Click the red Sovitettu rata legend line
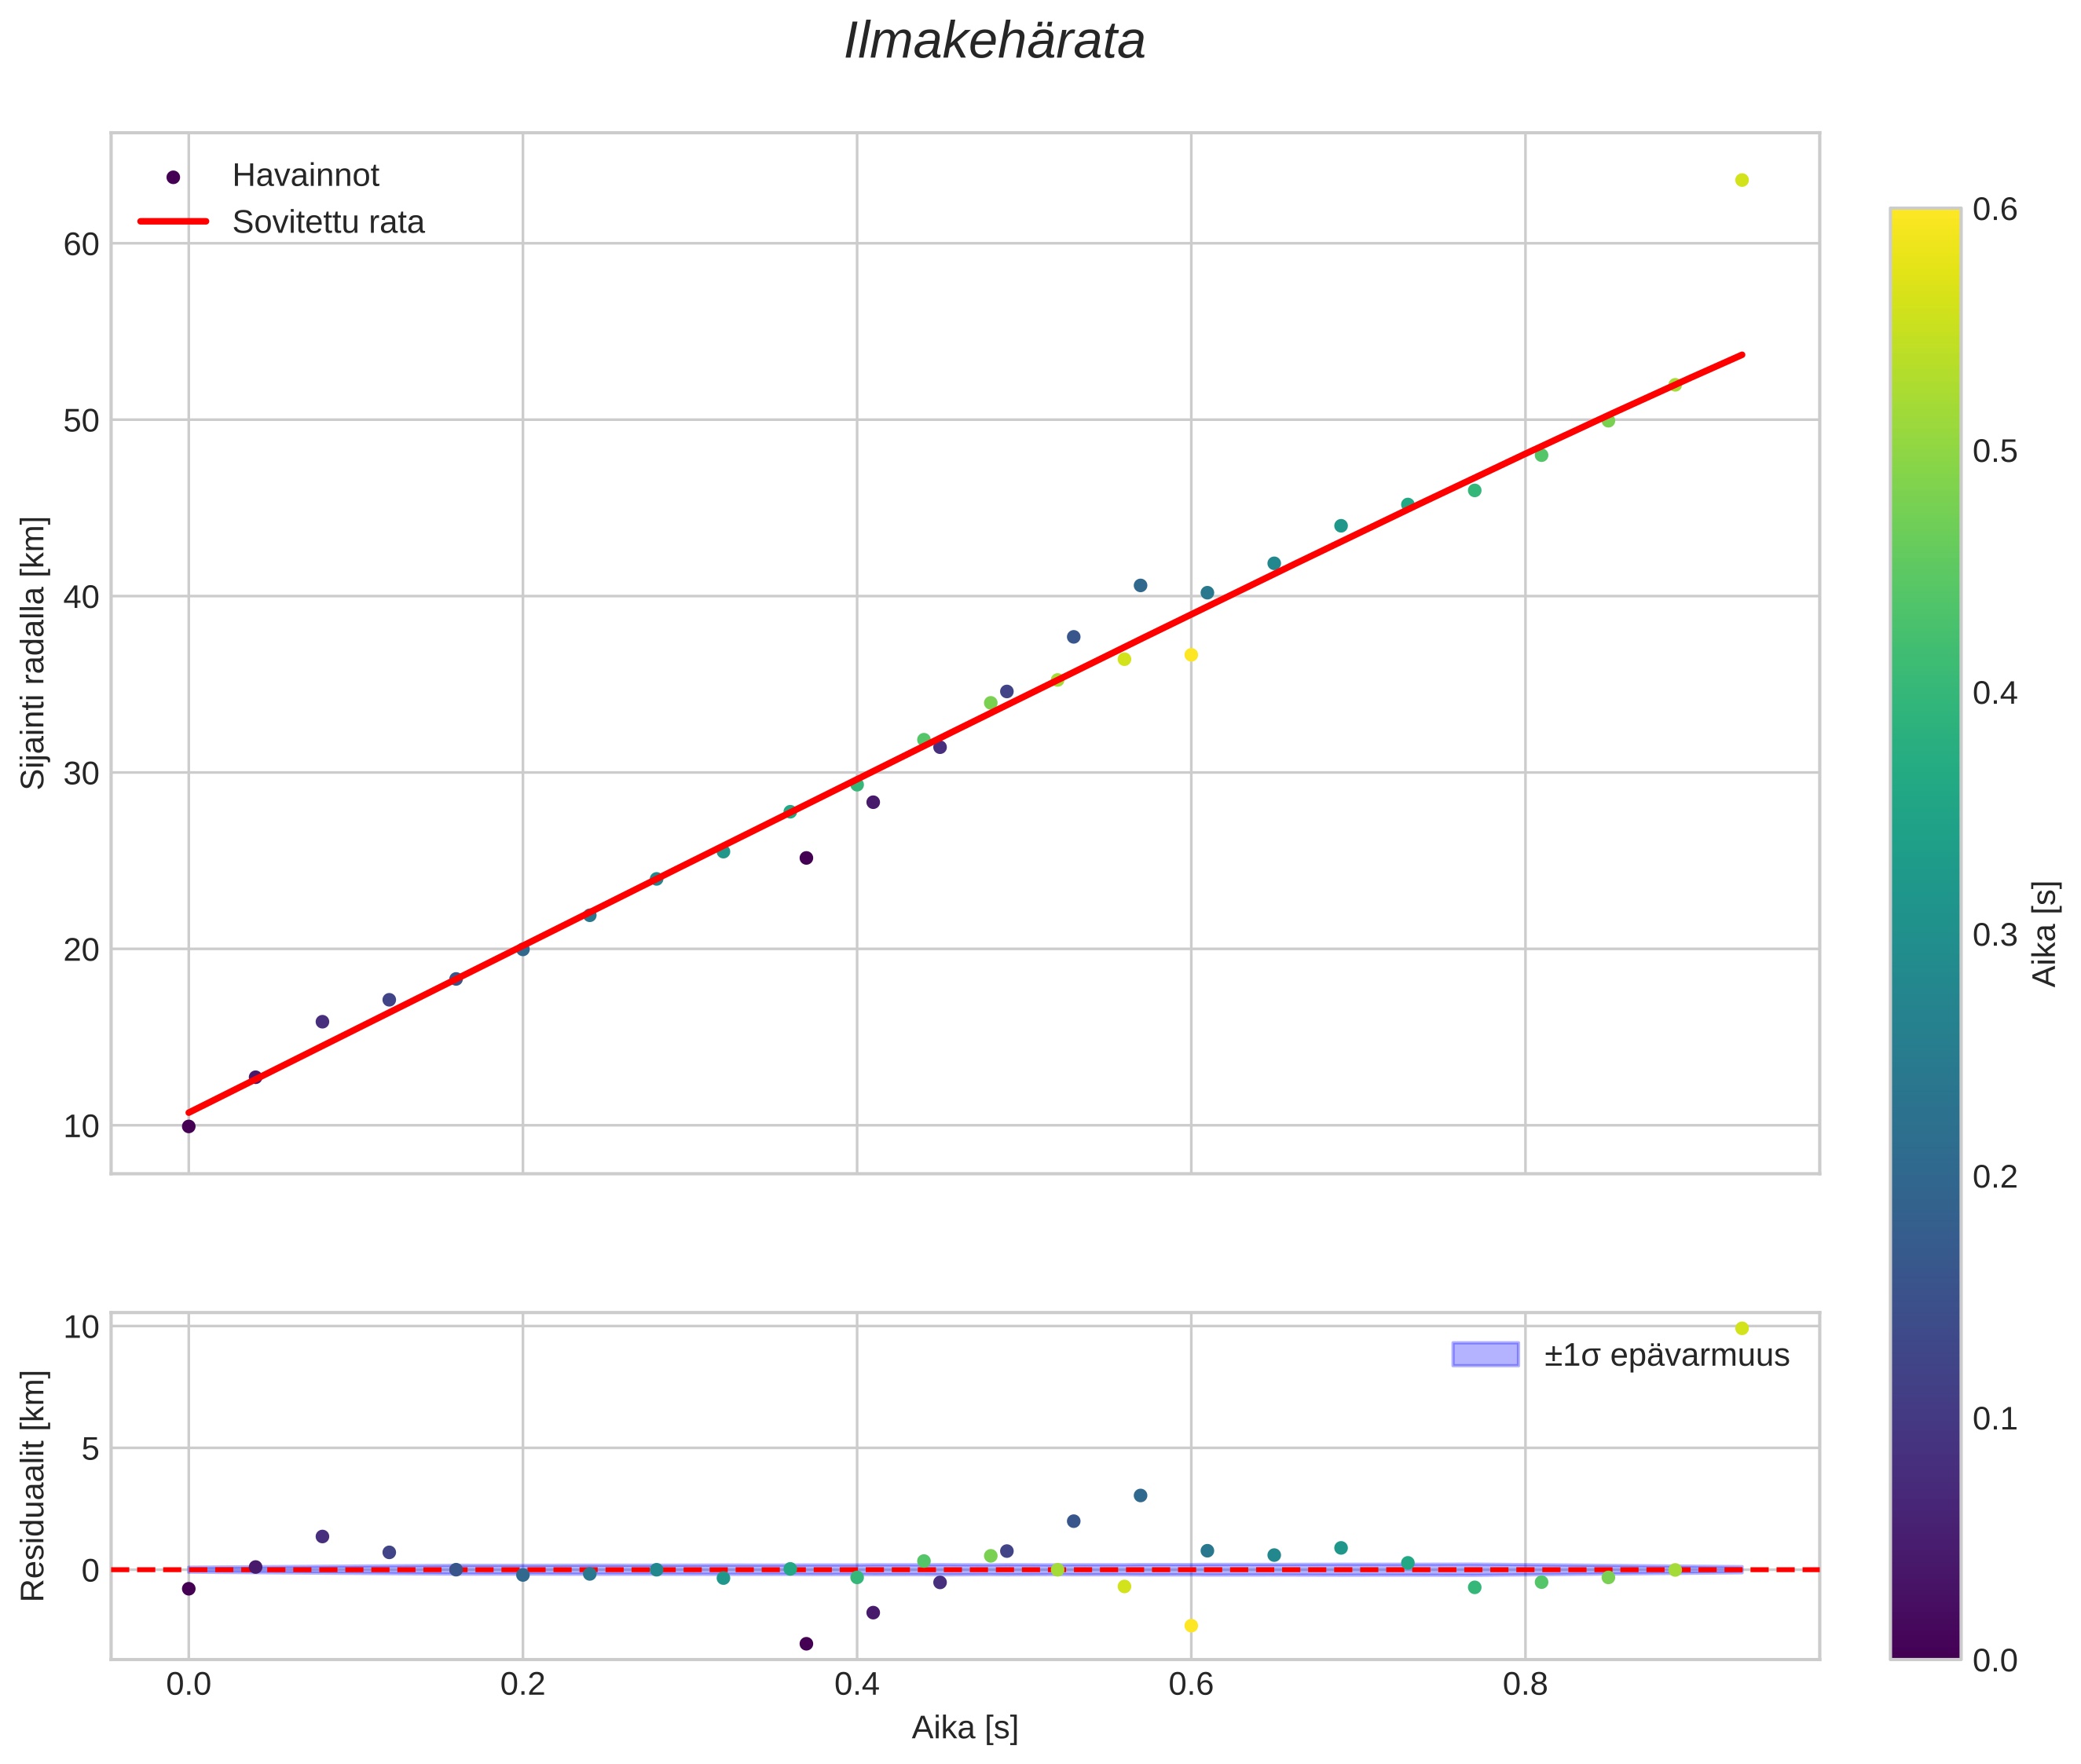2081x1764 pixels. pyautogui.click(x=173, y=221)
